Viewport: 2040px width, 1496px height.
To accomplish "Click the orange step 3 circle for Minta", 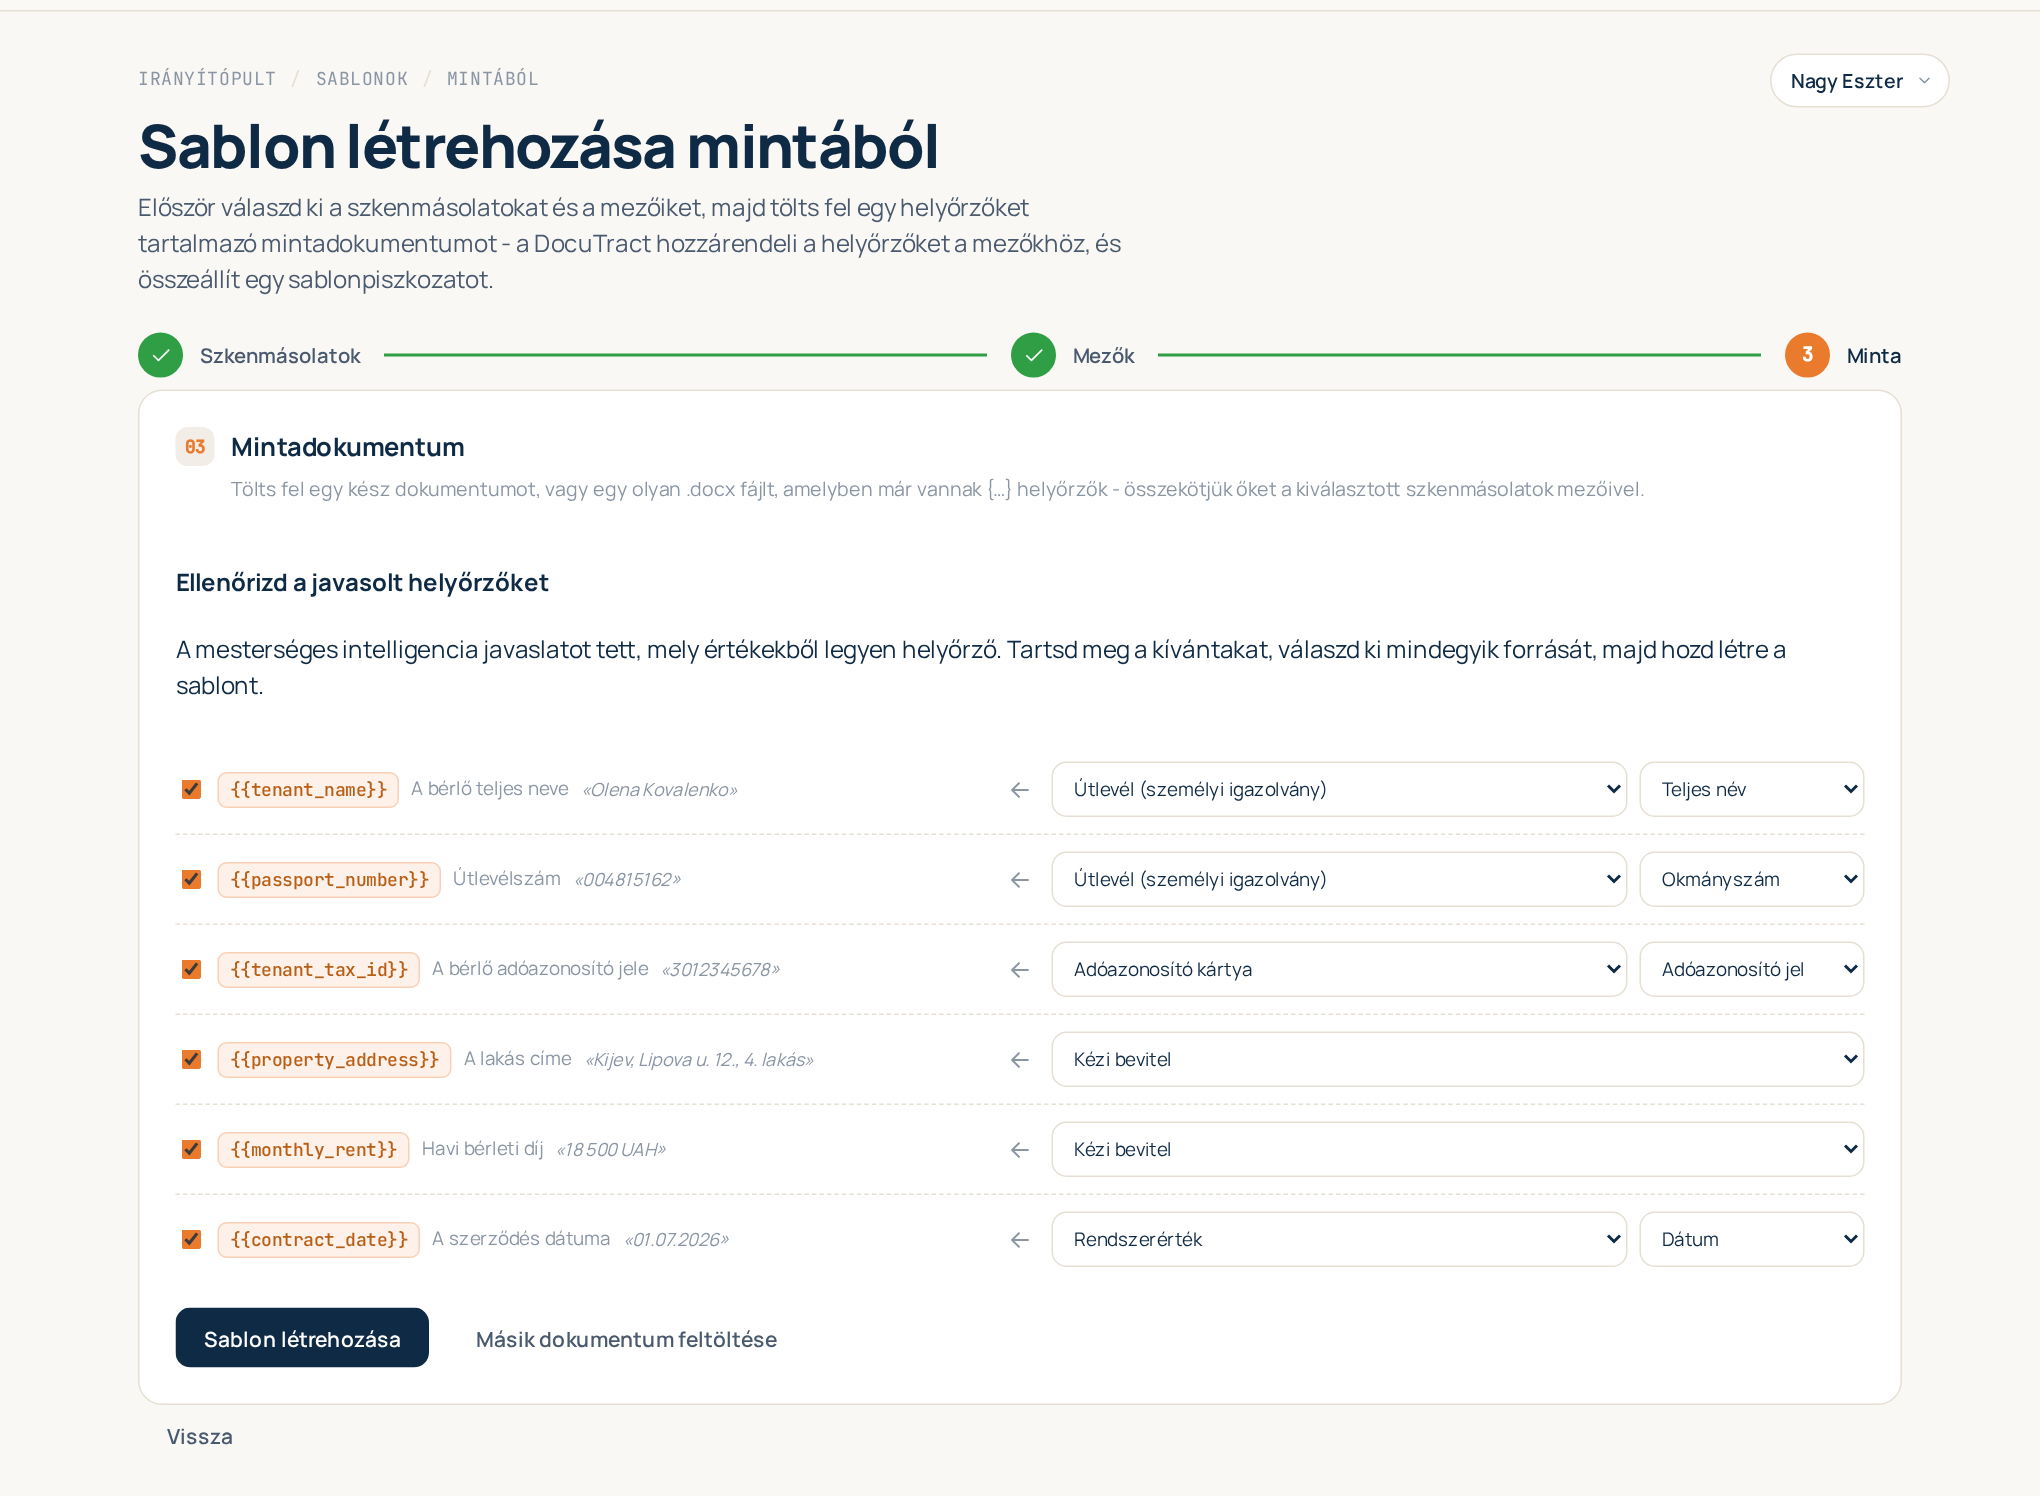I will point(1807,355).
